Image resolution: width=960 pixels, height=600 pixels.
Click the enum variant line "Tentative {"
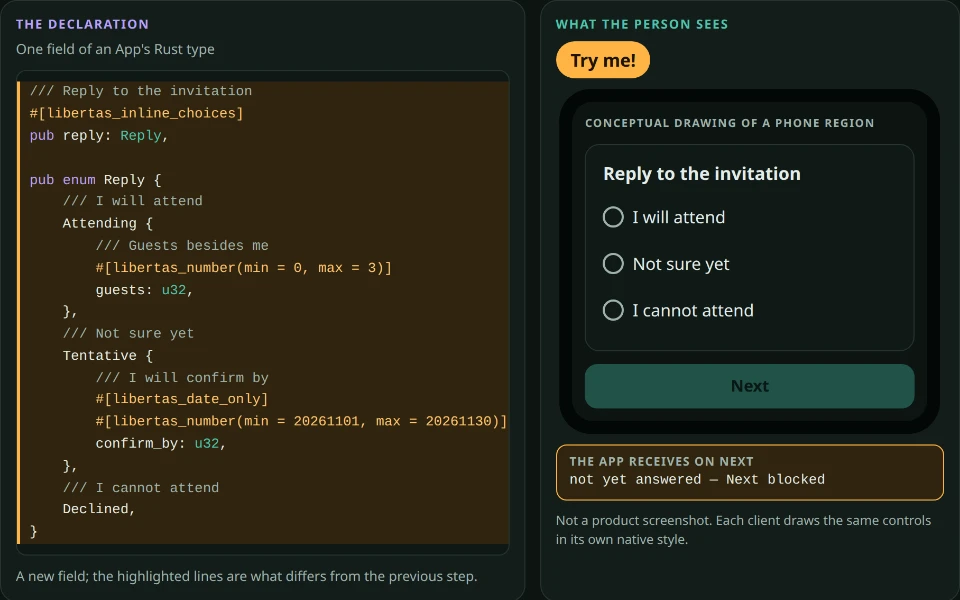coord(108,356)
